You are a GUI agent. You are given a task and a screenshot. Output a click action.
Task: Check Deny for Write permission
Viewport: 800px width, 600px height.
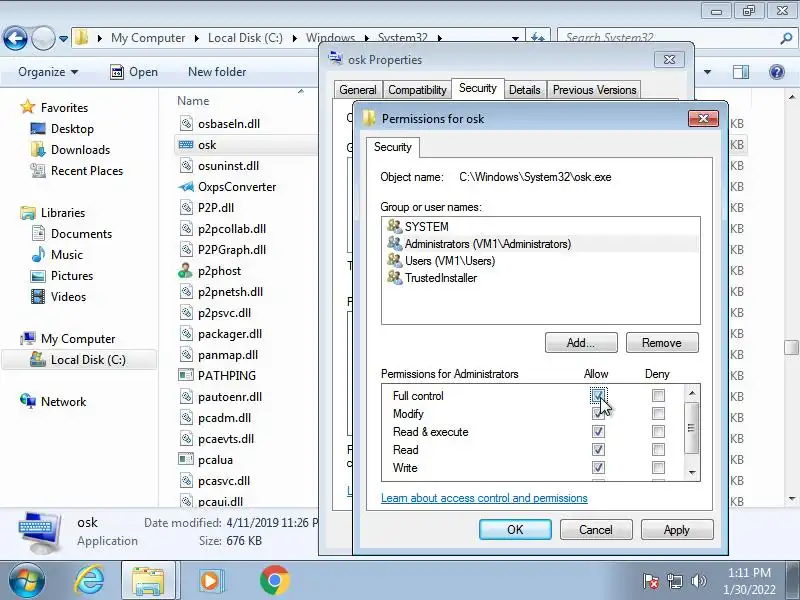658,467
